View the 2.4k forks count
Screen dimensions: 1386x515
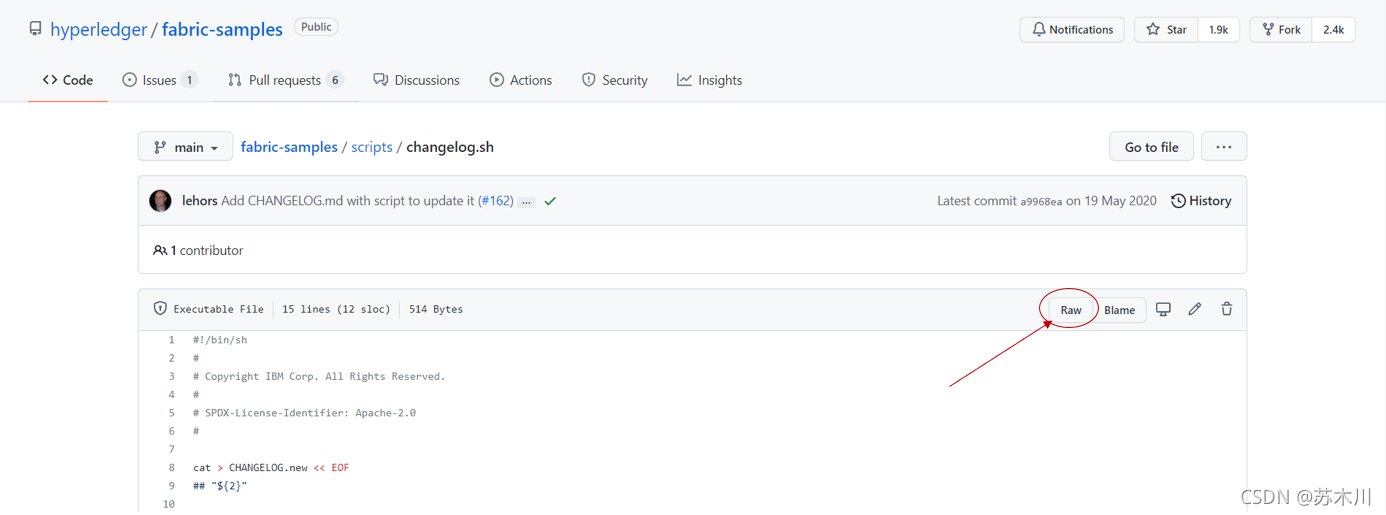click(1333, 30)
